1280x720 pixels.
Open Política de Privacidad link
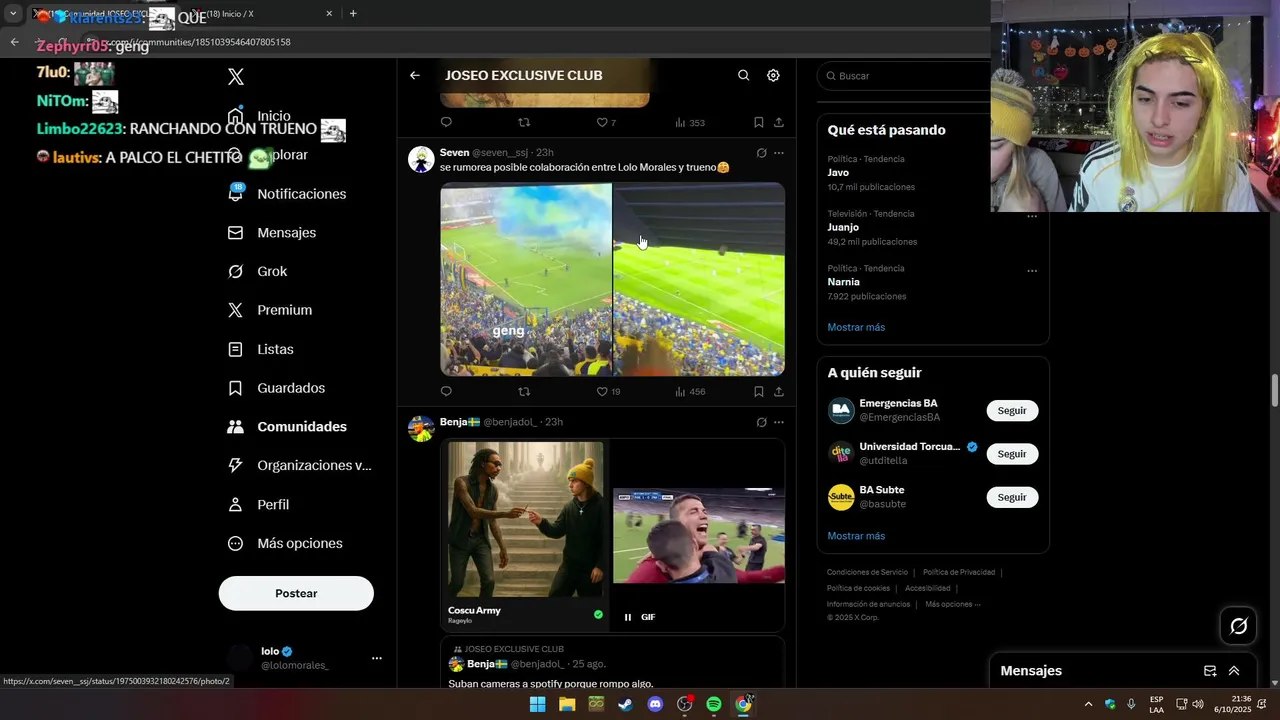959,572
